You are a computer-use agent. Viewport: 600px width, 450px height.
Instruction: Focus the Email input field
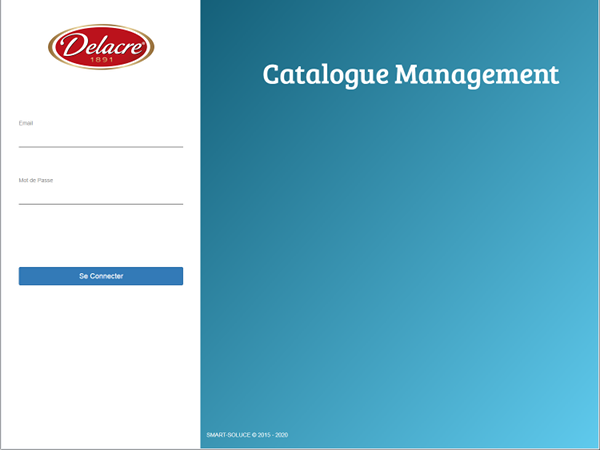100,138
